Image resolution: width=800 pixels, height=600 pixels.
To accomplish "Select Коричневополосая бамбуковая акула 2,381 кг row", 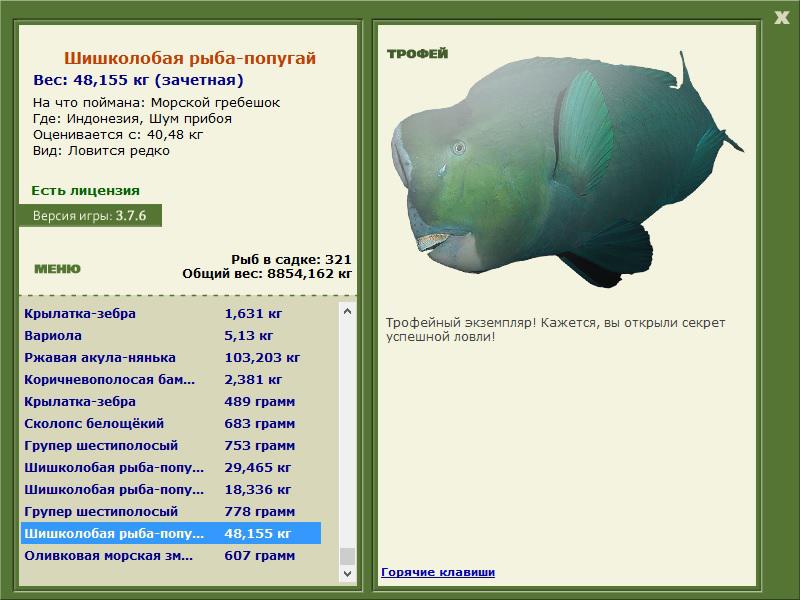I will click(x=170, y=379).
